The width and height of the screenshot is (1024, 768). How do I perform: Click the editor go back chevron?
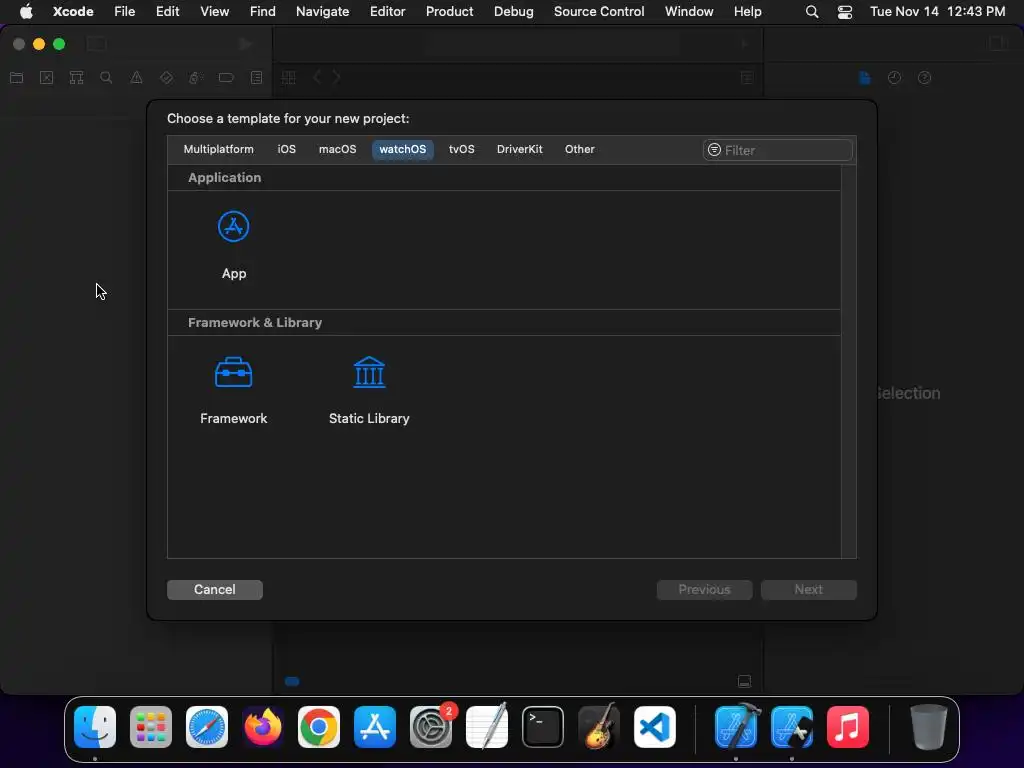pos(317,78)
